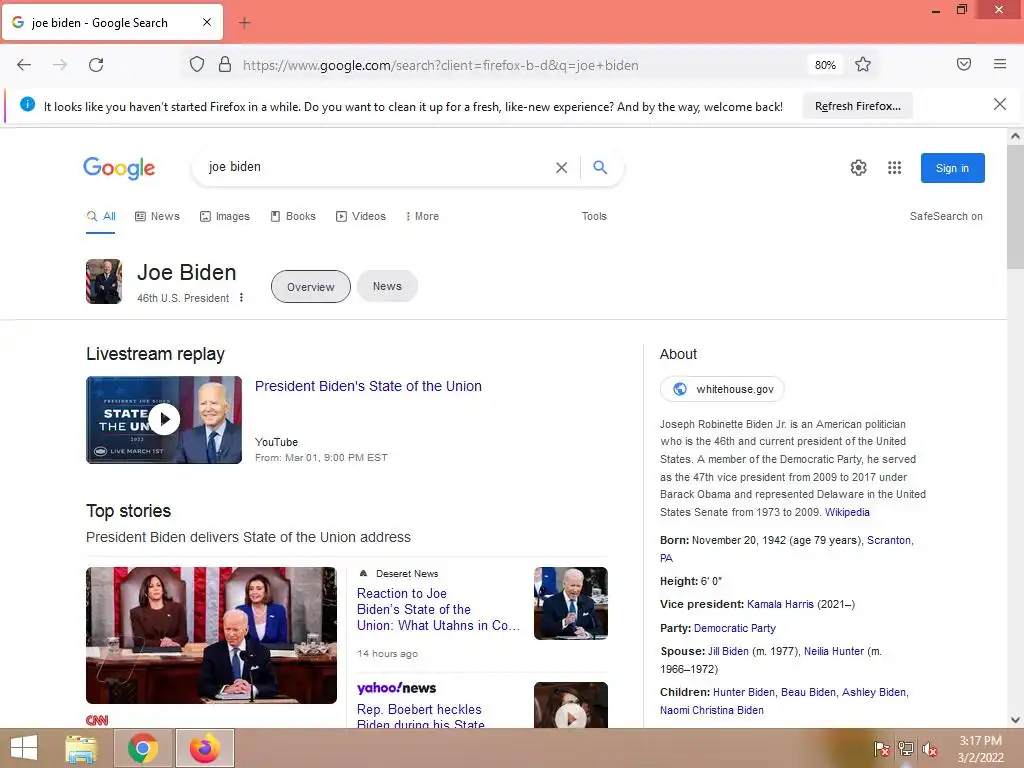Switch to the Videos search tab

(360, 216)
